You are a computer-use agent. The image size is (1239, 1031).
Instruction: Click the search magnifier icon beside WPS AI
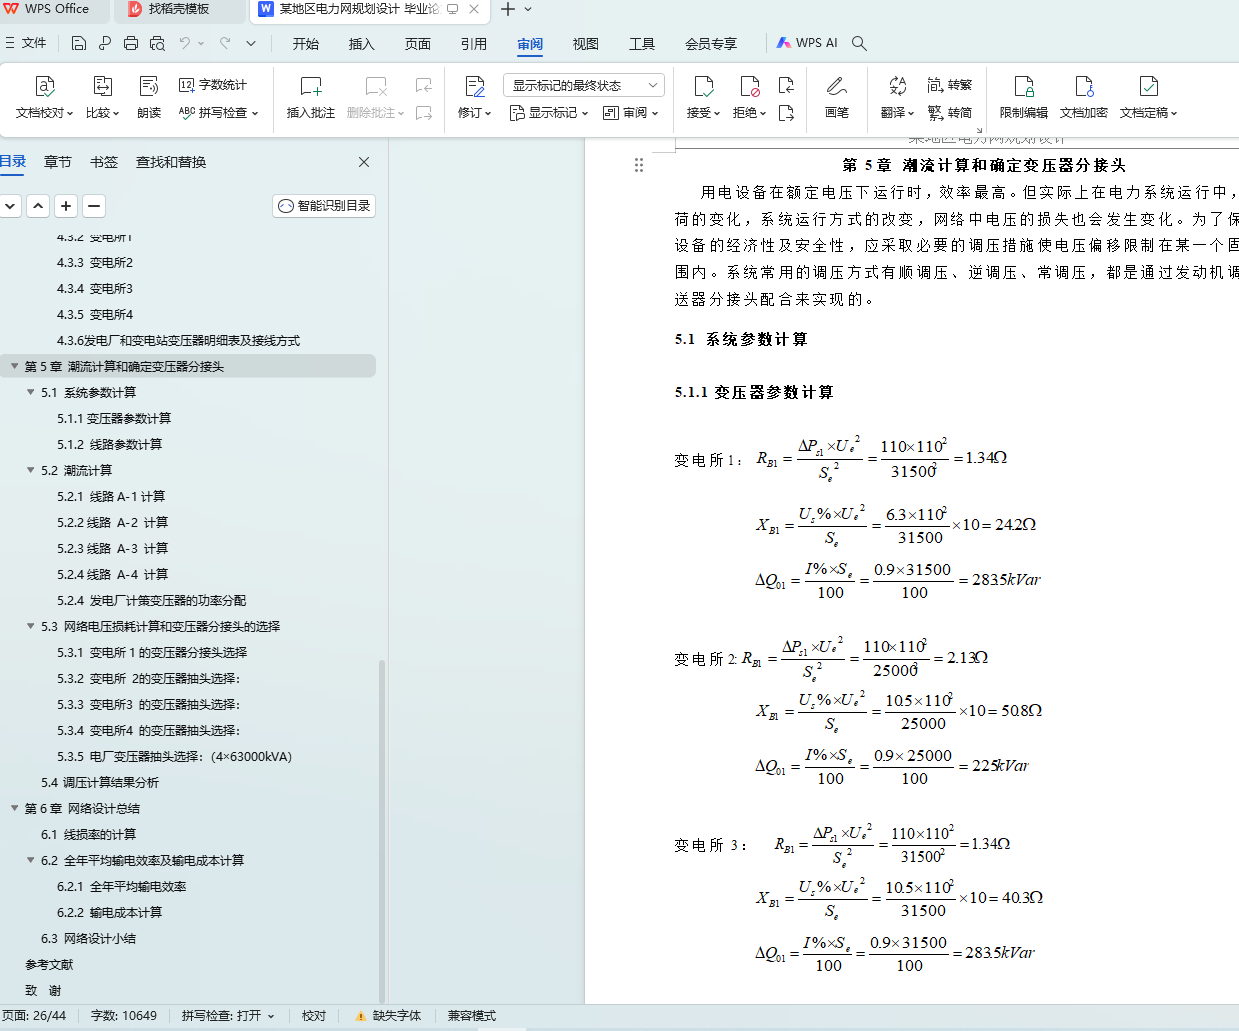[859, 43]
